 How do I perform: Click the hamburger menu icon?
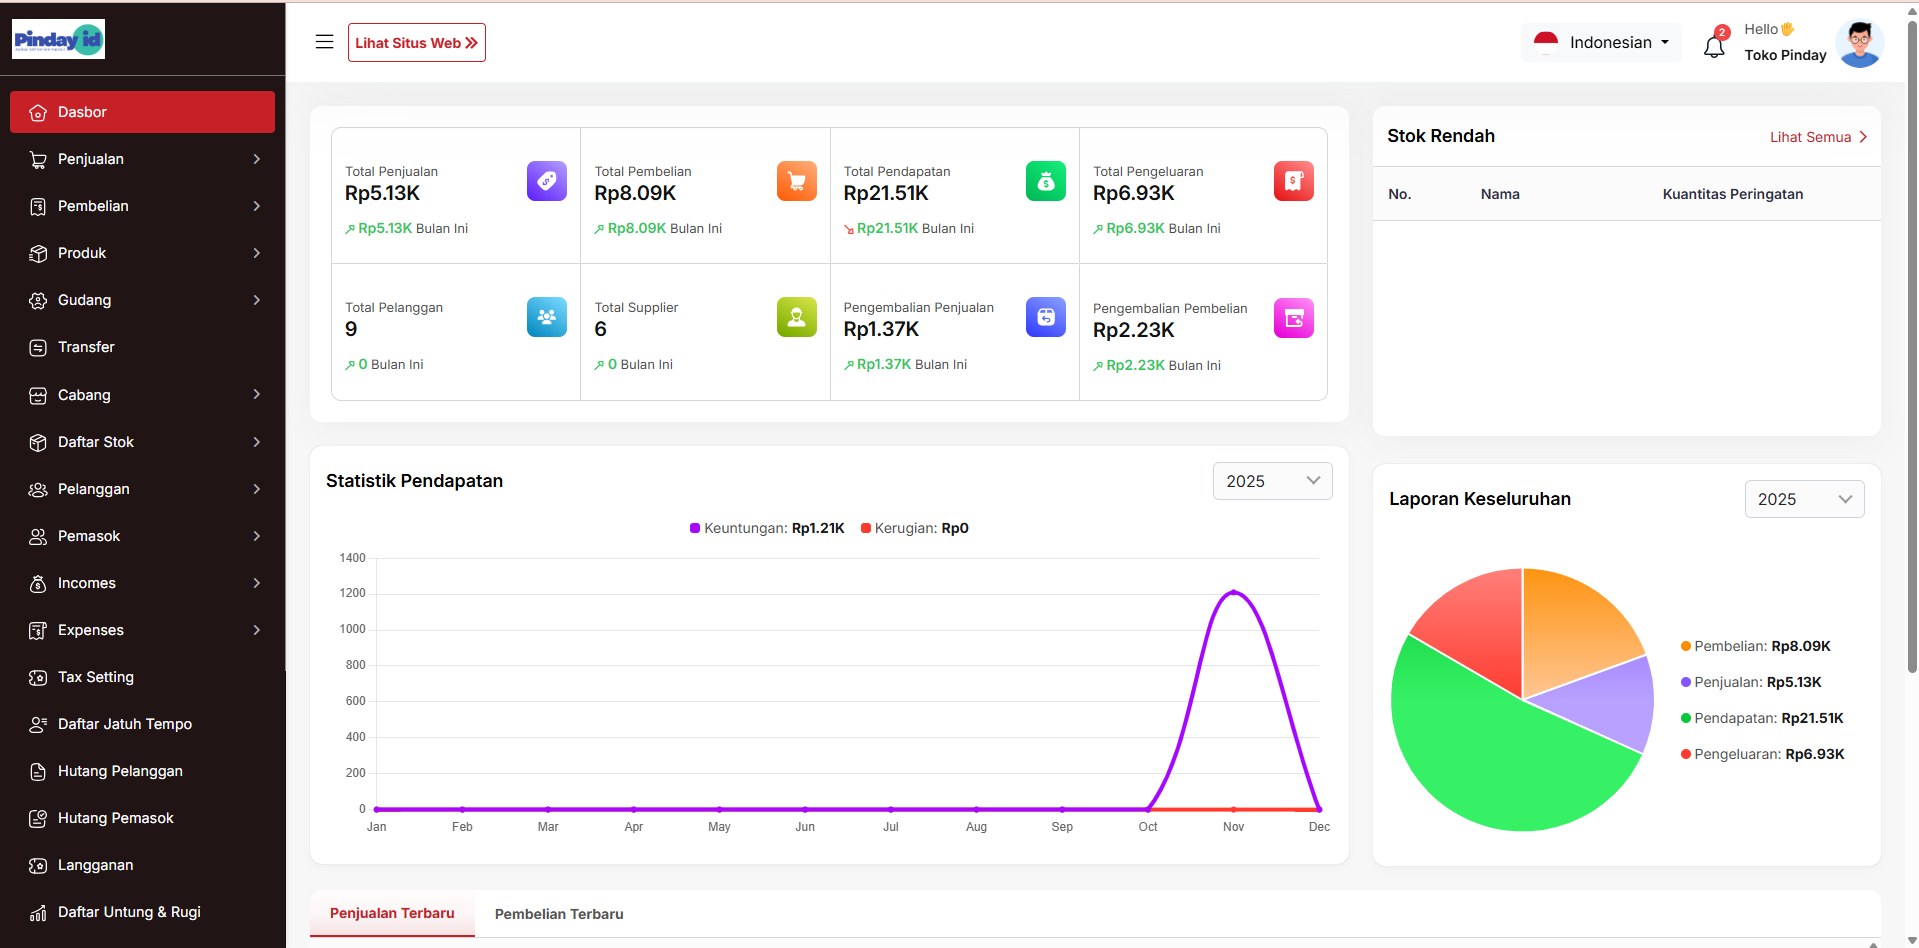coord(324,42)
